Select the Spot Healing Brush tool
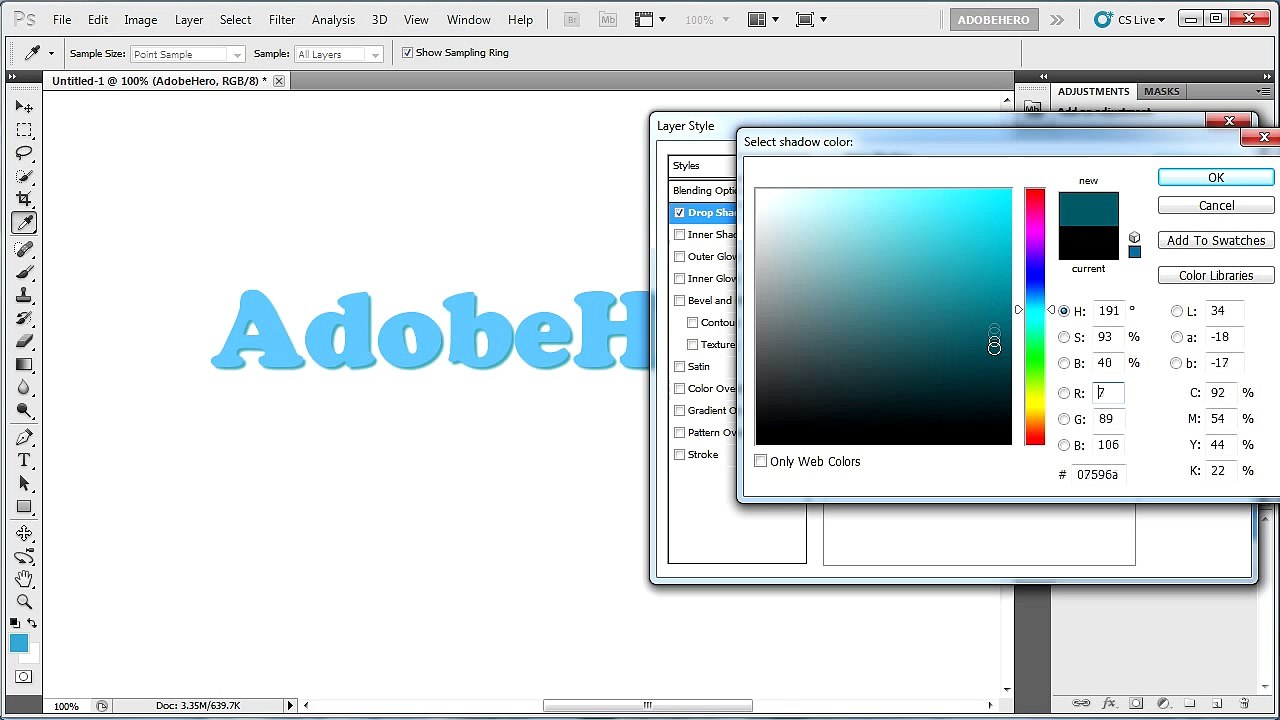The image size is (1280, 720). click(24, 249)
